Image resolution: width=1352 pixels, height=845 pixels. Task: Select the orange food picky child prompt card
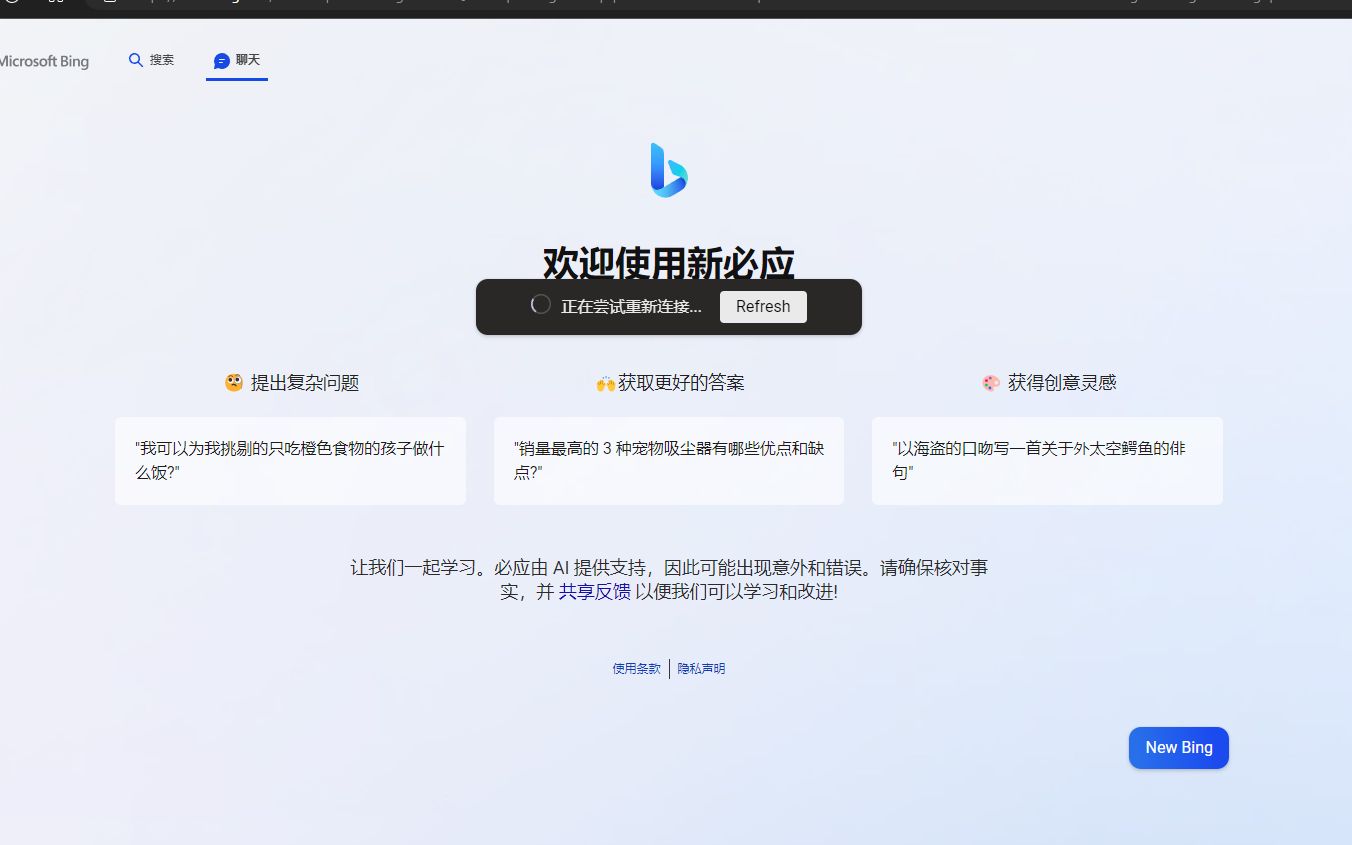pos(290,461)
